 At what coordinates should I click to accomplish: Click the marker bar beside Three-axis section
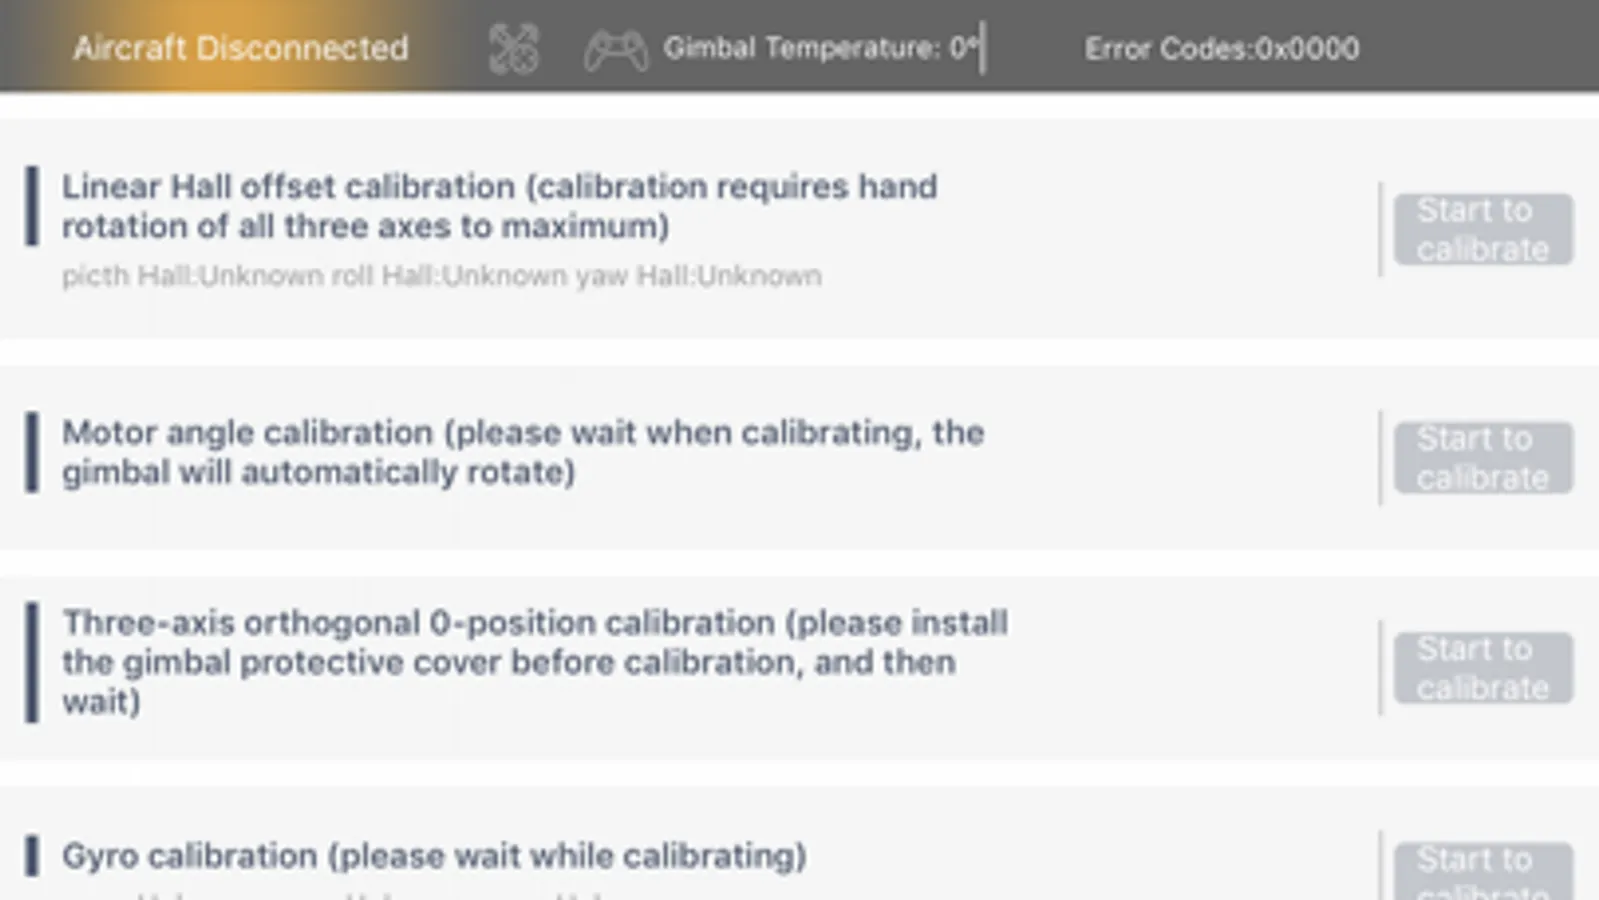pyautogui.click(x=32, y=661)
